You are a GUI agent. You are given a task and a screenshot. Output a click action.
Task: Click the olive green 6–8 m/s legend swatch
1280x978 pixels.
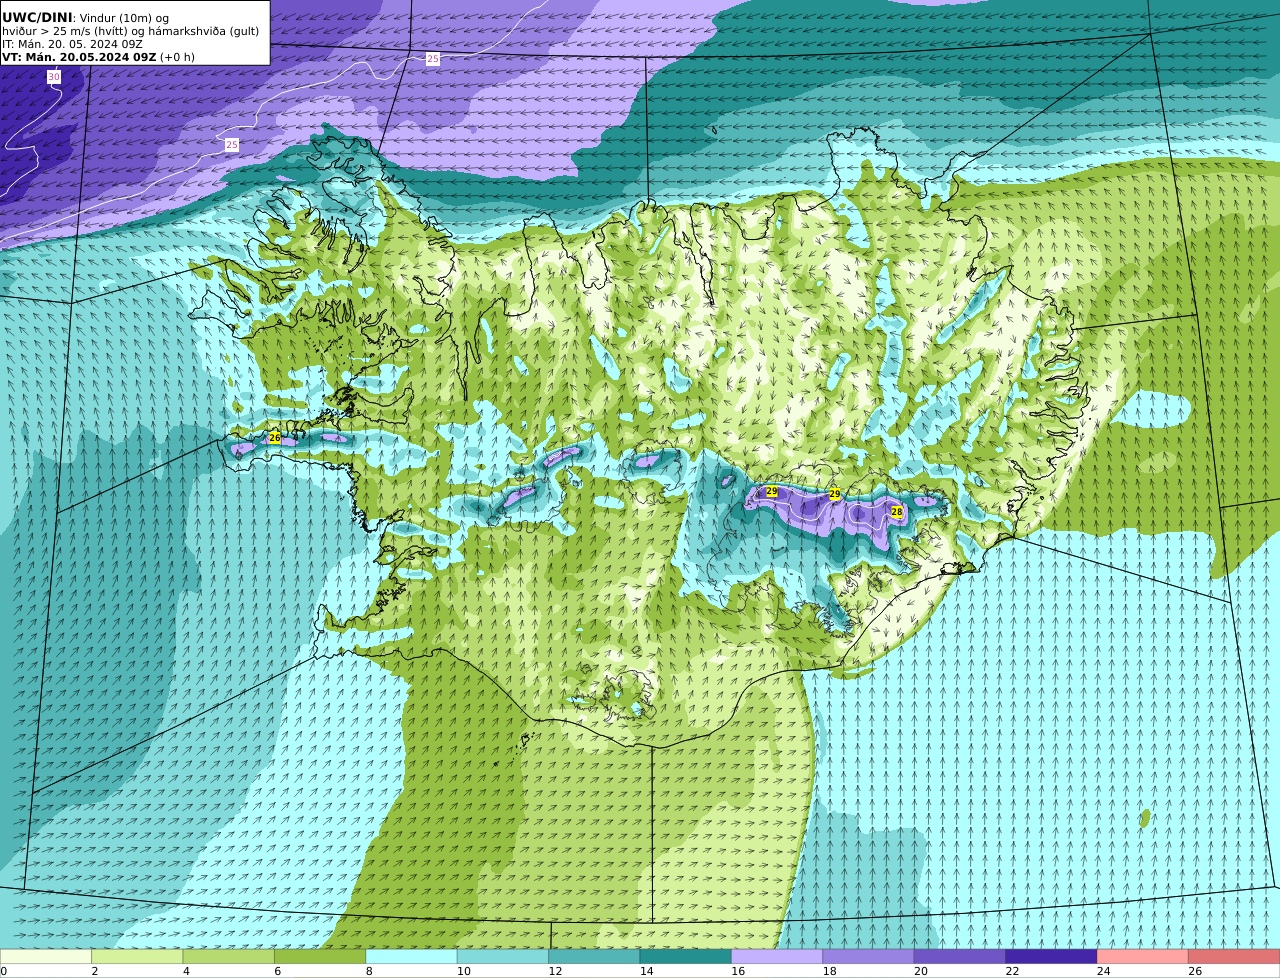pos(320,957)
